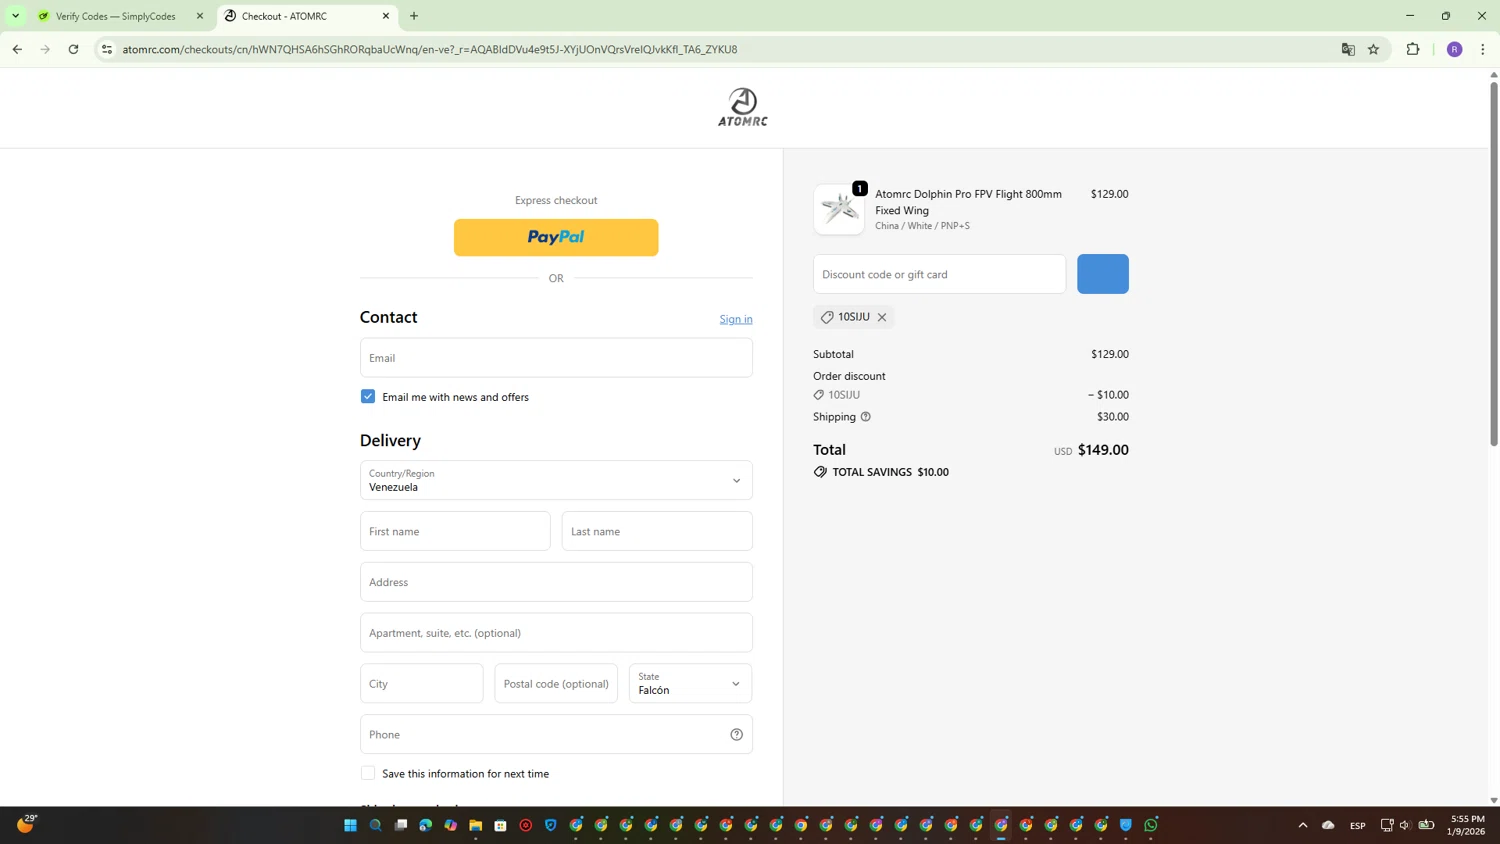Image resolution: width=1500 pixels, height=844 pixels.
Task: Close the Verify Codes tab
Action: click(200, 16)
